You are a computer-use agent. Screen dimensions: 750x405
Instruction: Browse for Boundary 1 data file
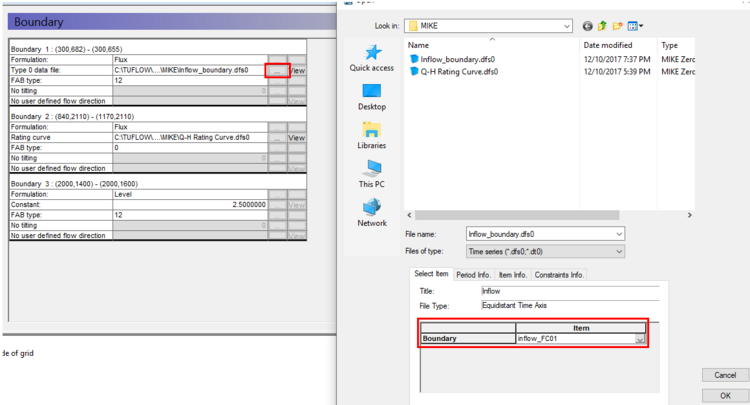point(277,71)
